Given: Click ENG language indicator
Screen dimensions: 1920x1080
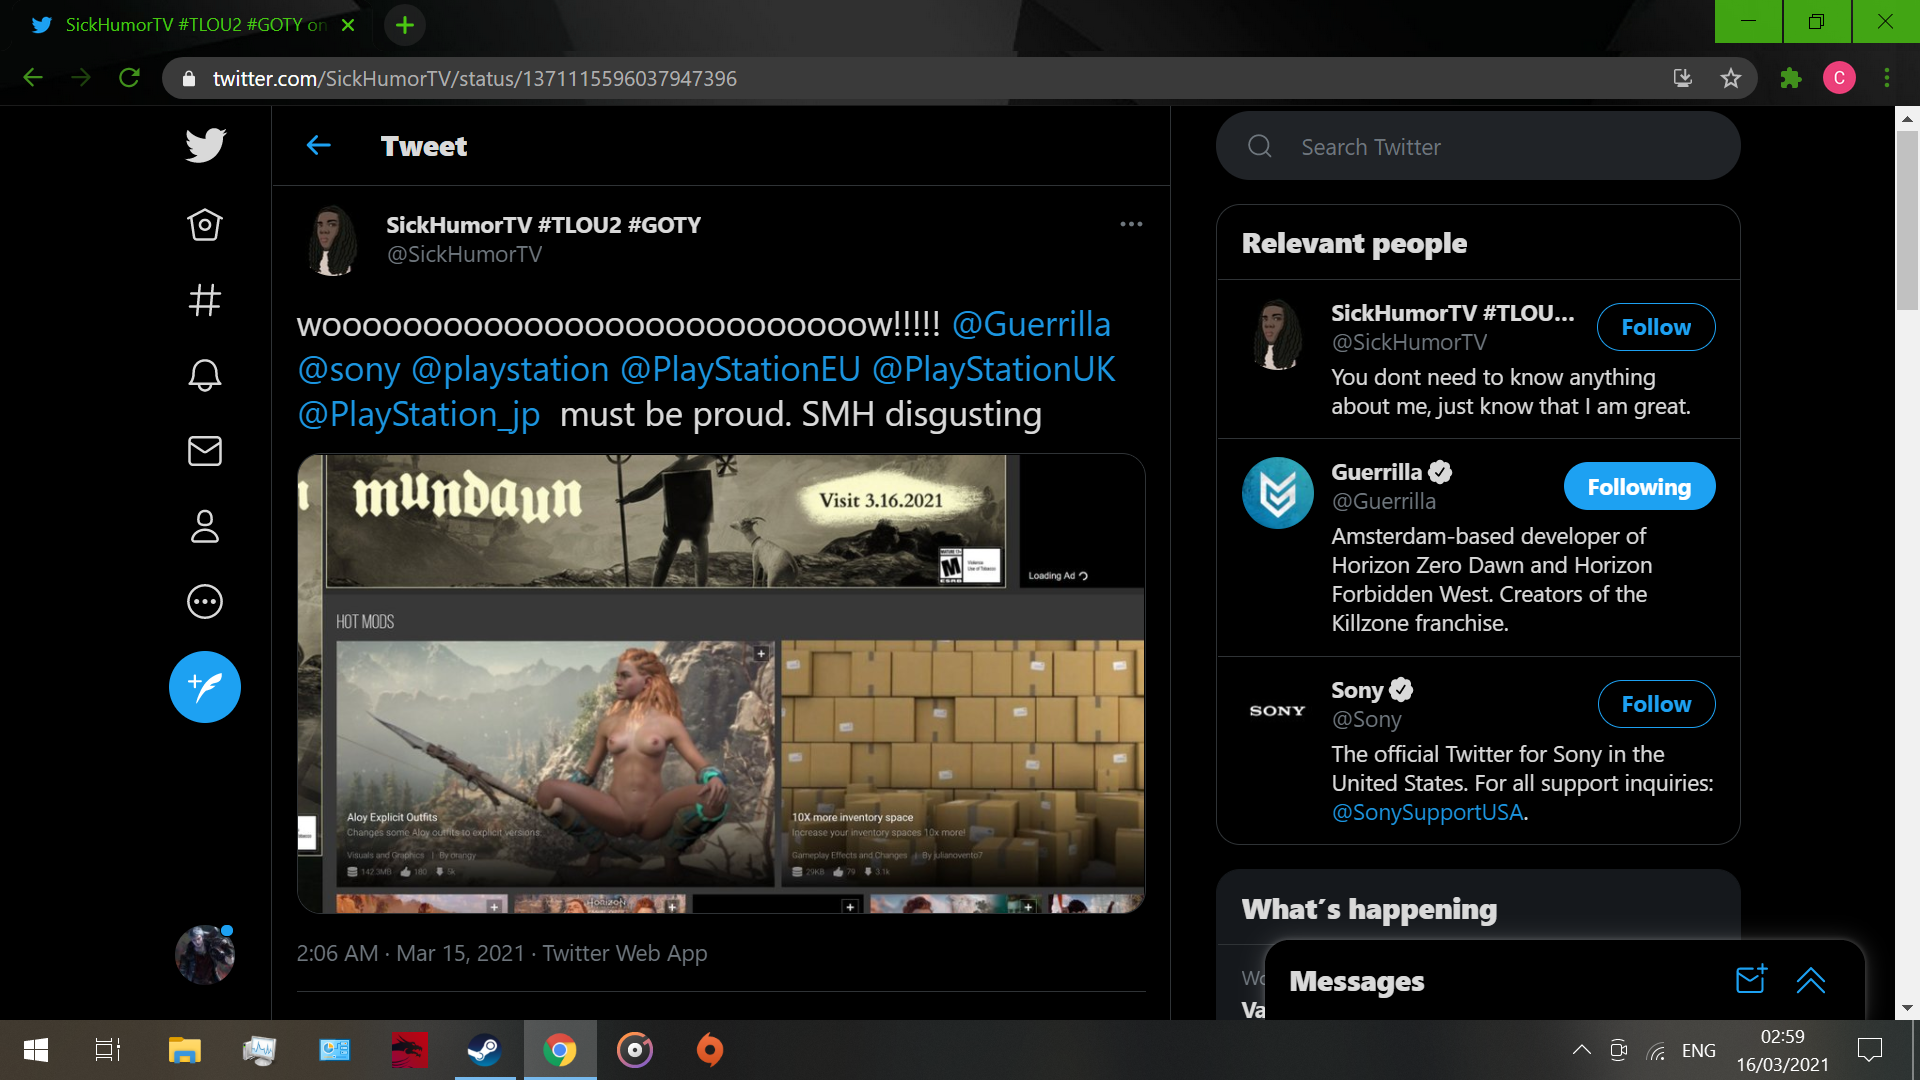Looking at the screenshot, I should pos(1698,1050).
